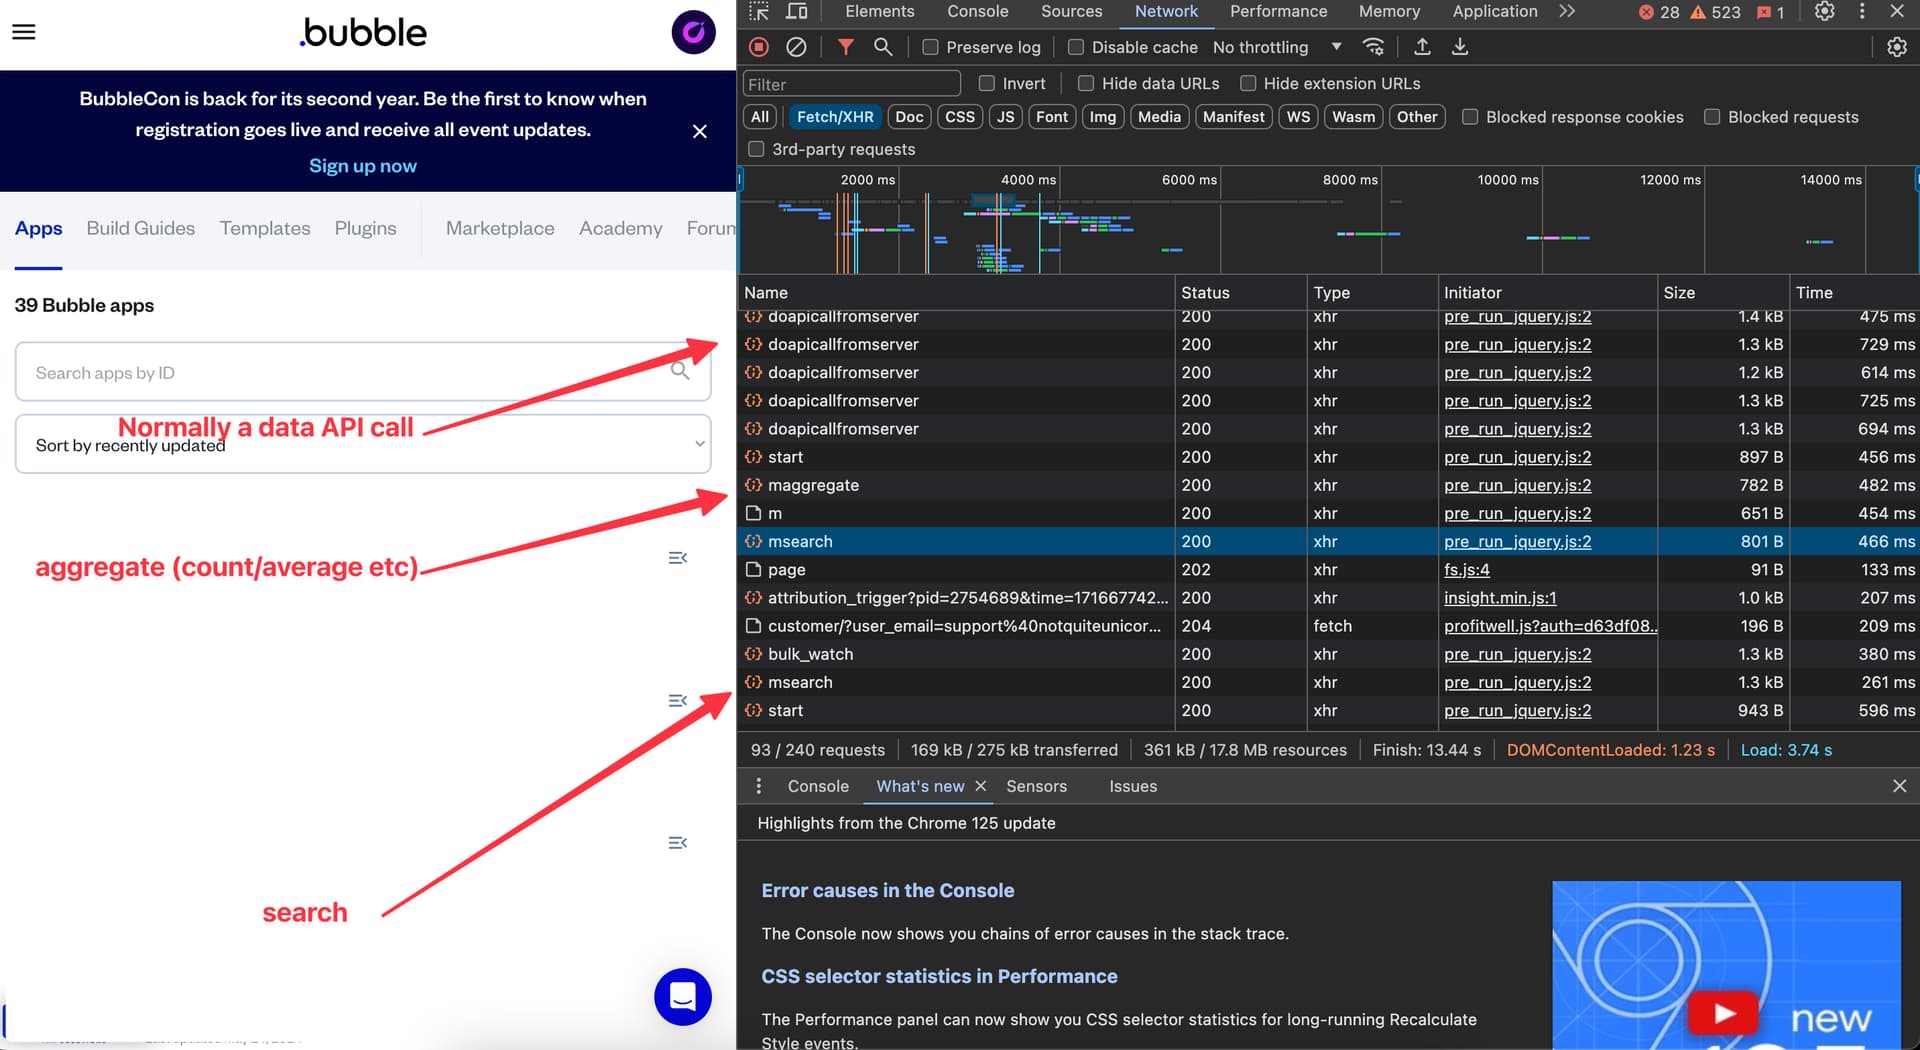Focus the network Filter input
Screen dimensions: 1920x1050
852,84
